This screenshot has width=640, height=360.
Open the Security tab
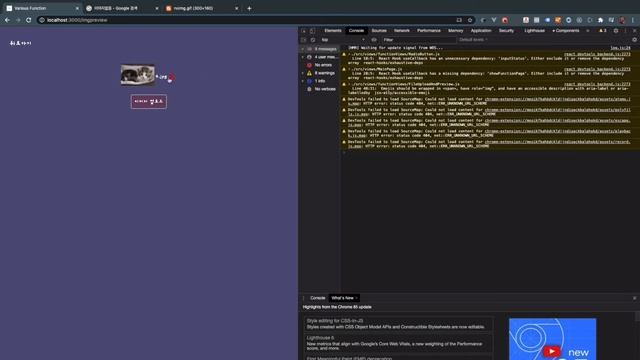[506, 31]
